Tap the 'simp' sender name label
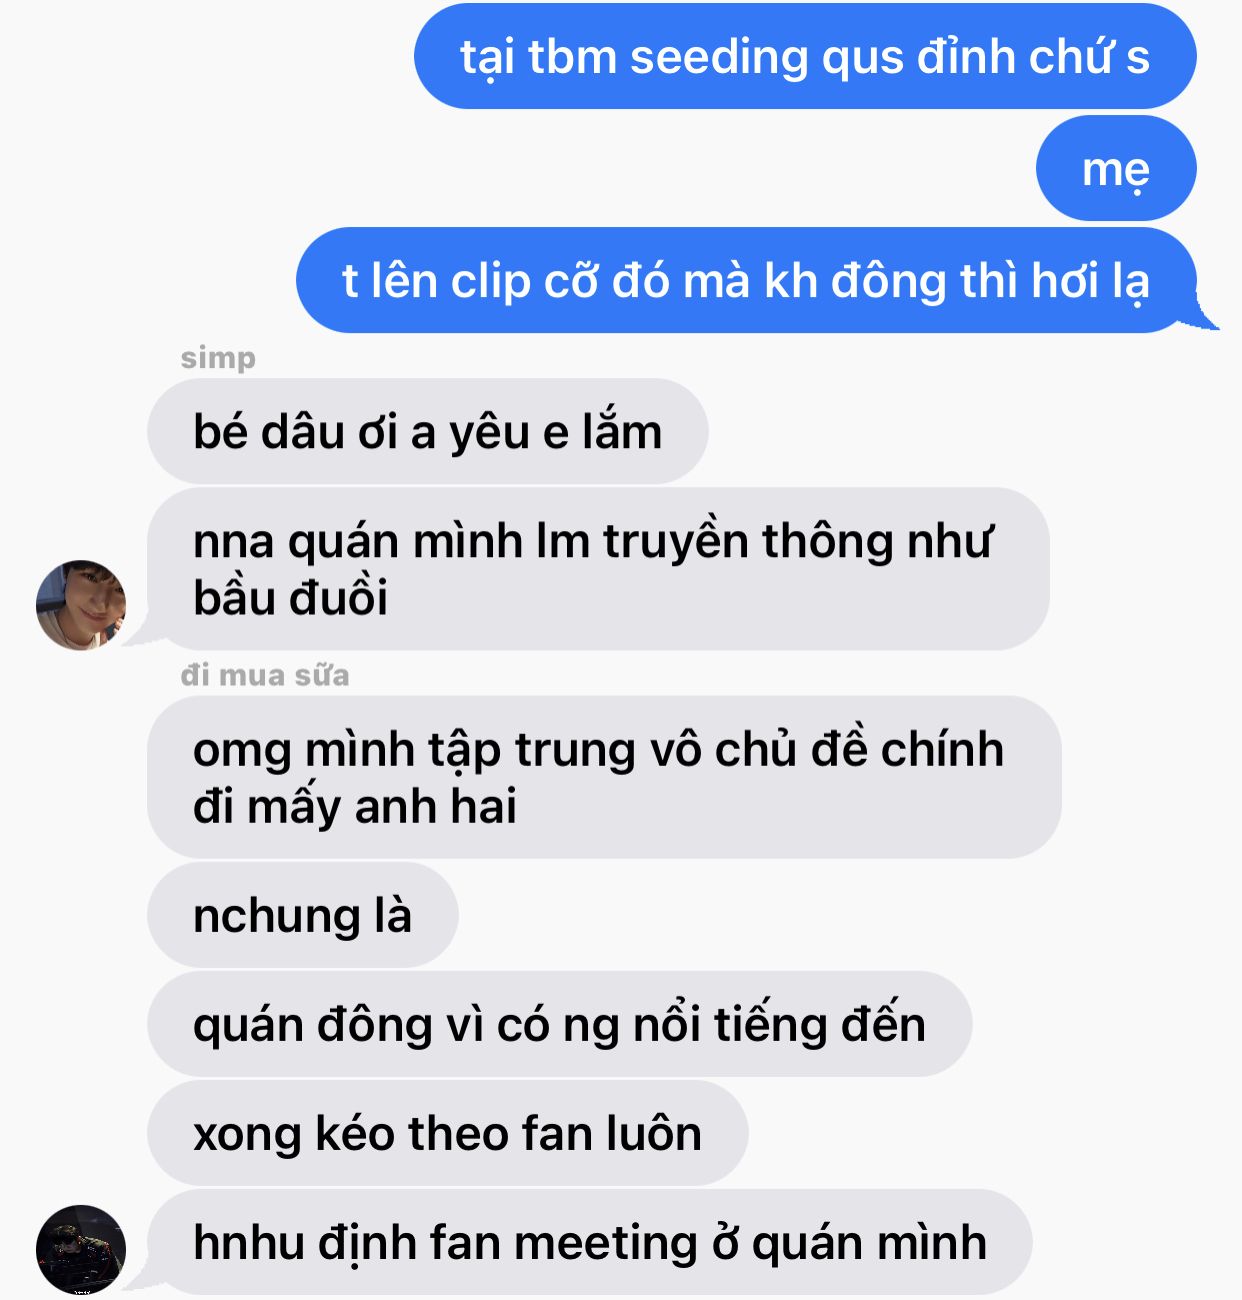 pos(218,357)
